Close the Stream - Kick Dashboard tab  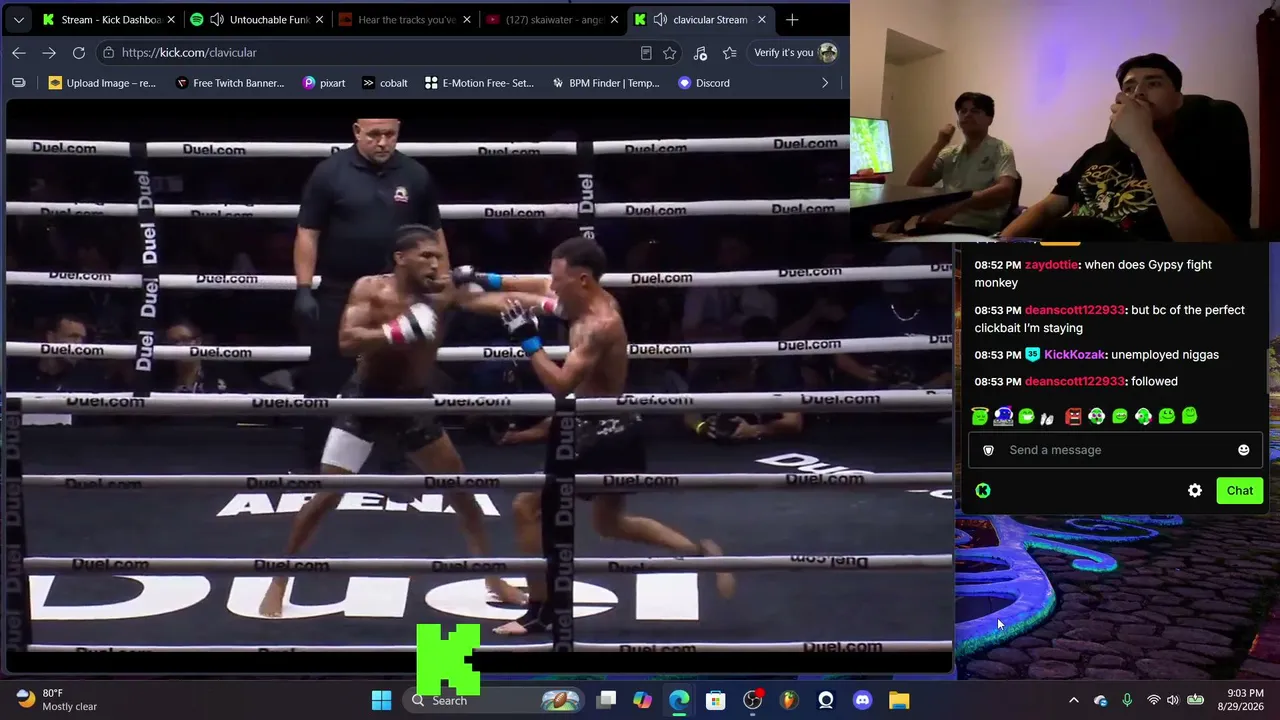tap(171, 20)
